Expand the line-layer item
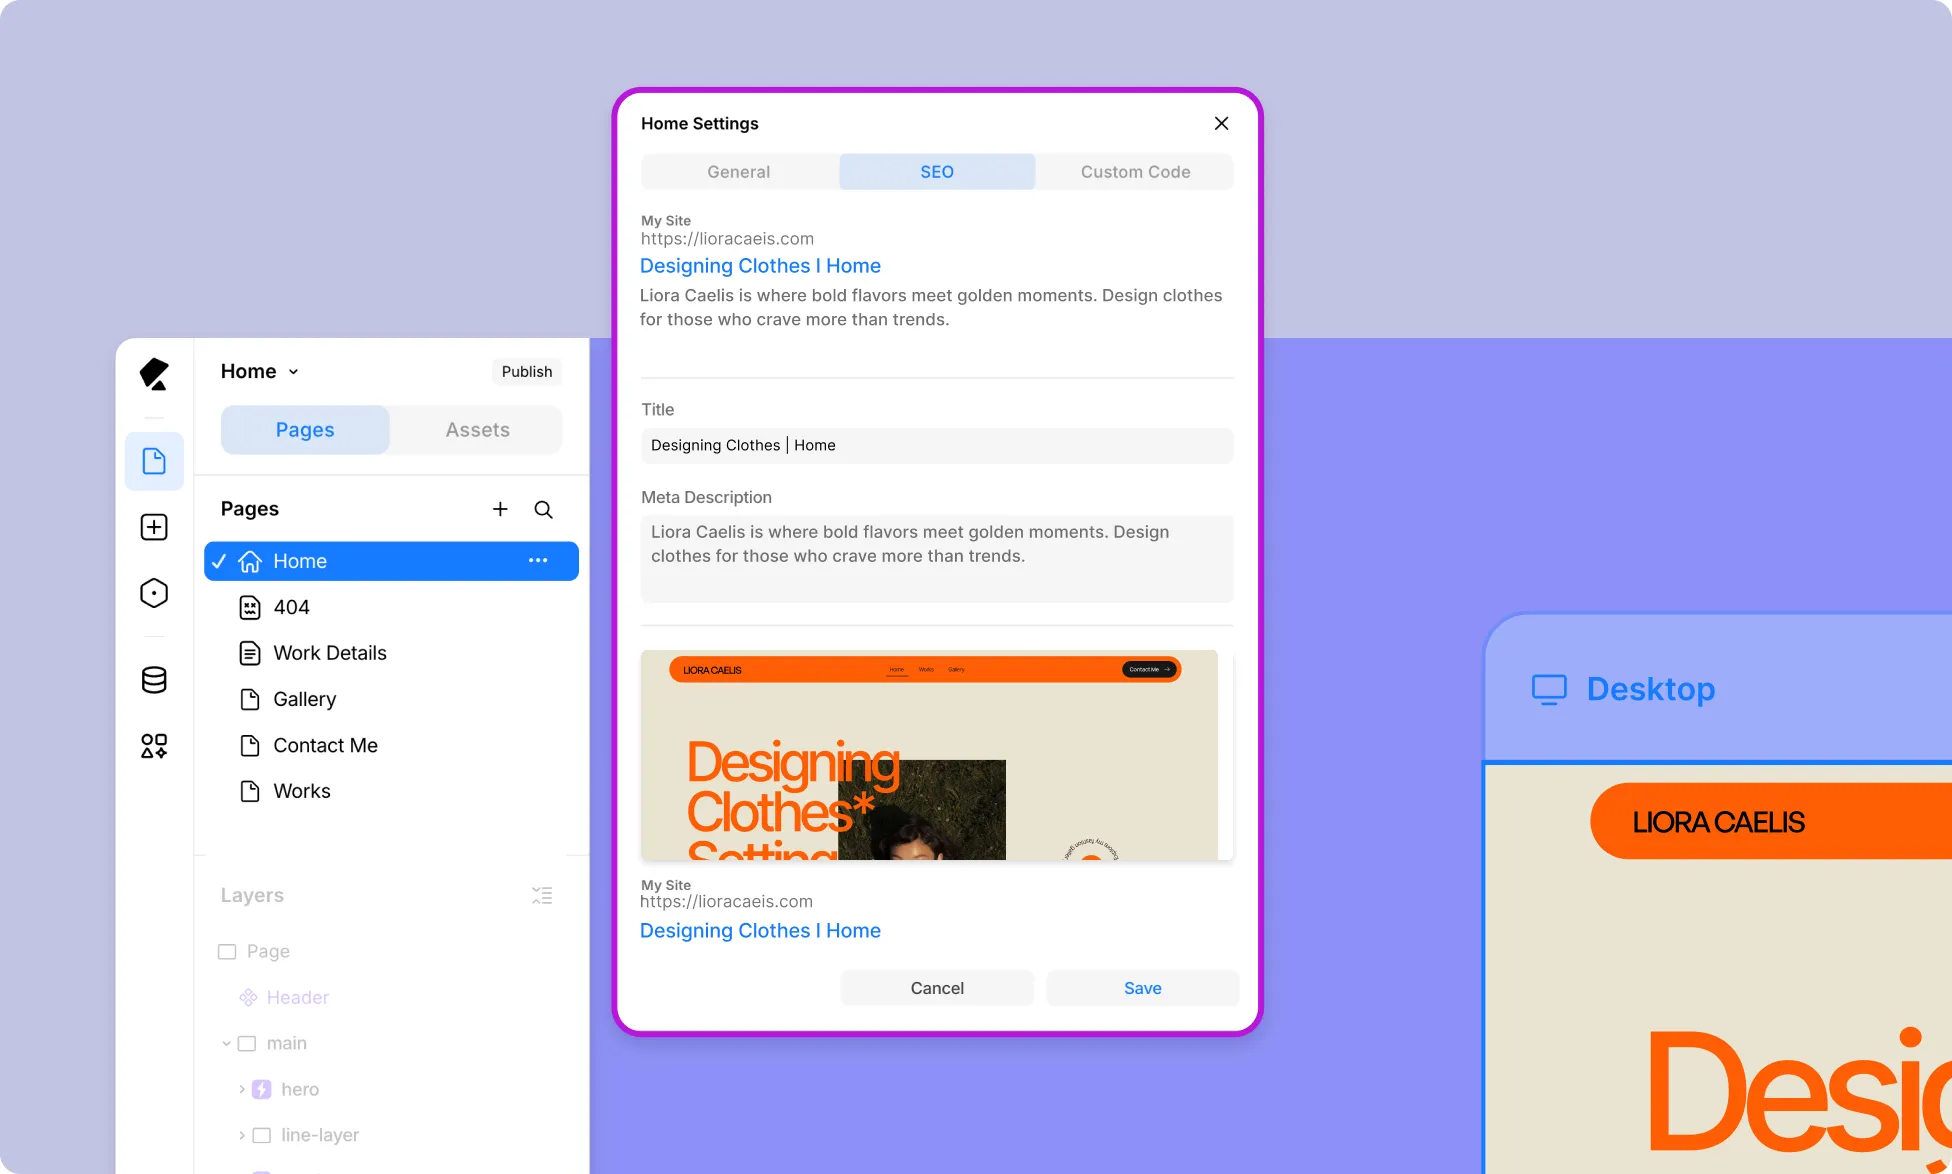 (x=242, y=1135)
